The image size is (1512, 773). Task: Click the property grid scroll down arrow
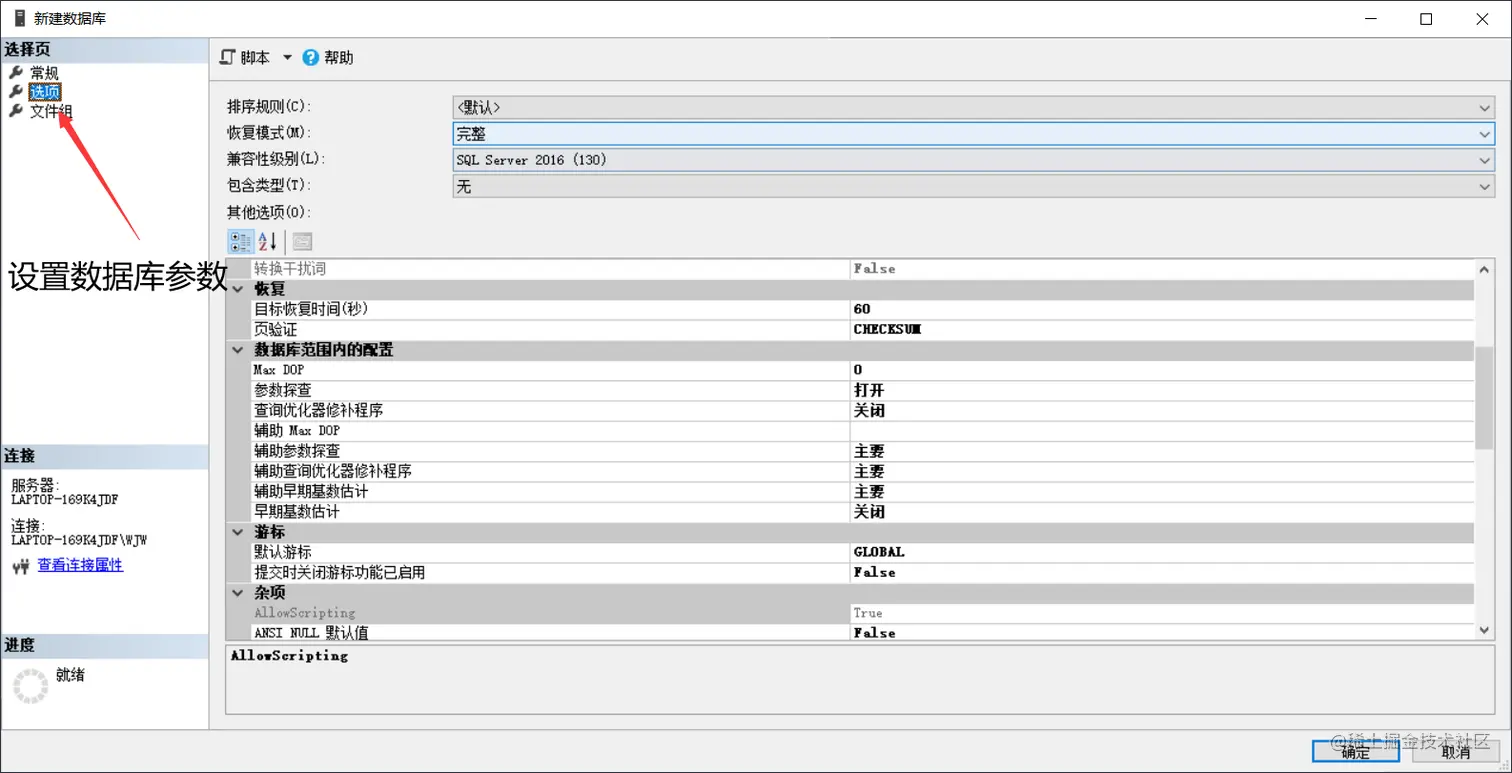click(x=1484, y=630)
